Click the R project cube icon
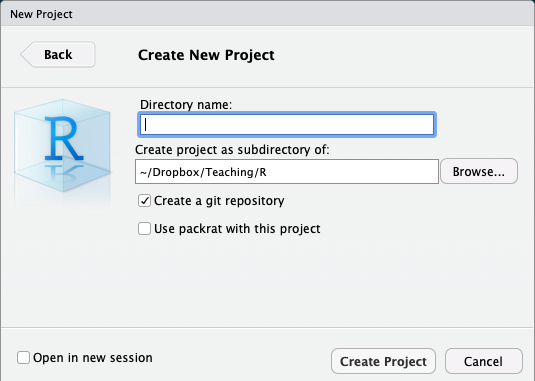This screenshot has width=535, height=381. coord(62,146)
